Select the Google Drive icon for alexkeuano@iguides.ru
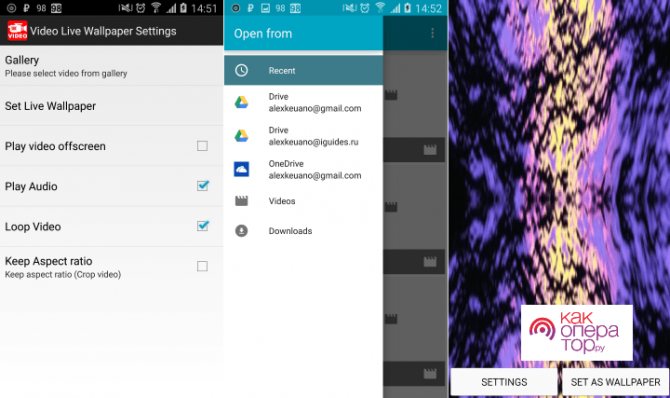Viewport: 670px width, 398px height. click(x=241, y=136)
